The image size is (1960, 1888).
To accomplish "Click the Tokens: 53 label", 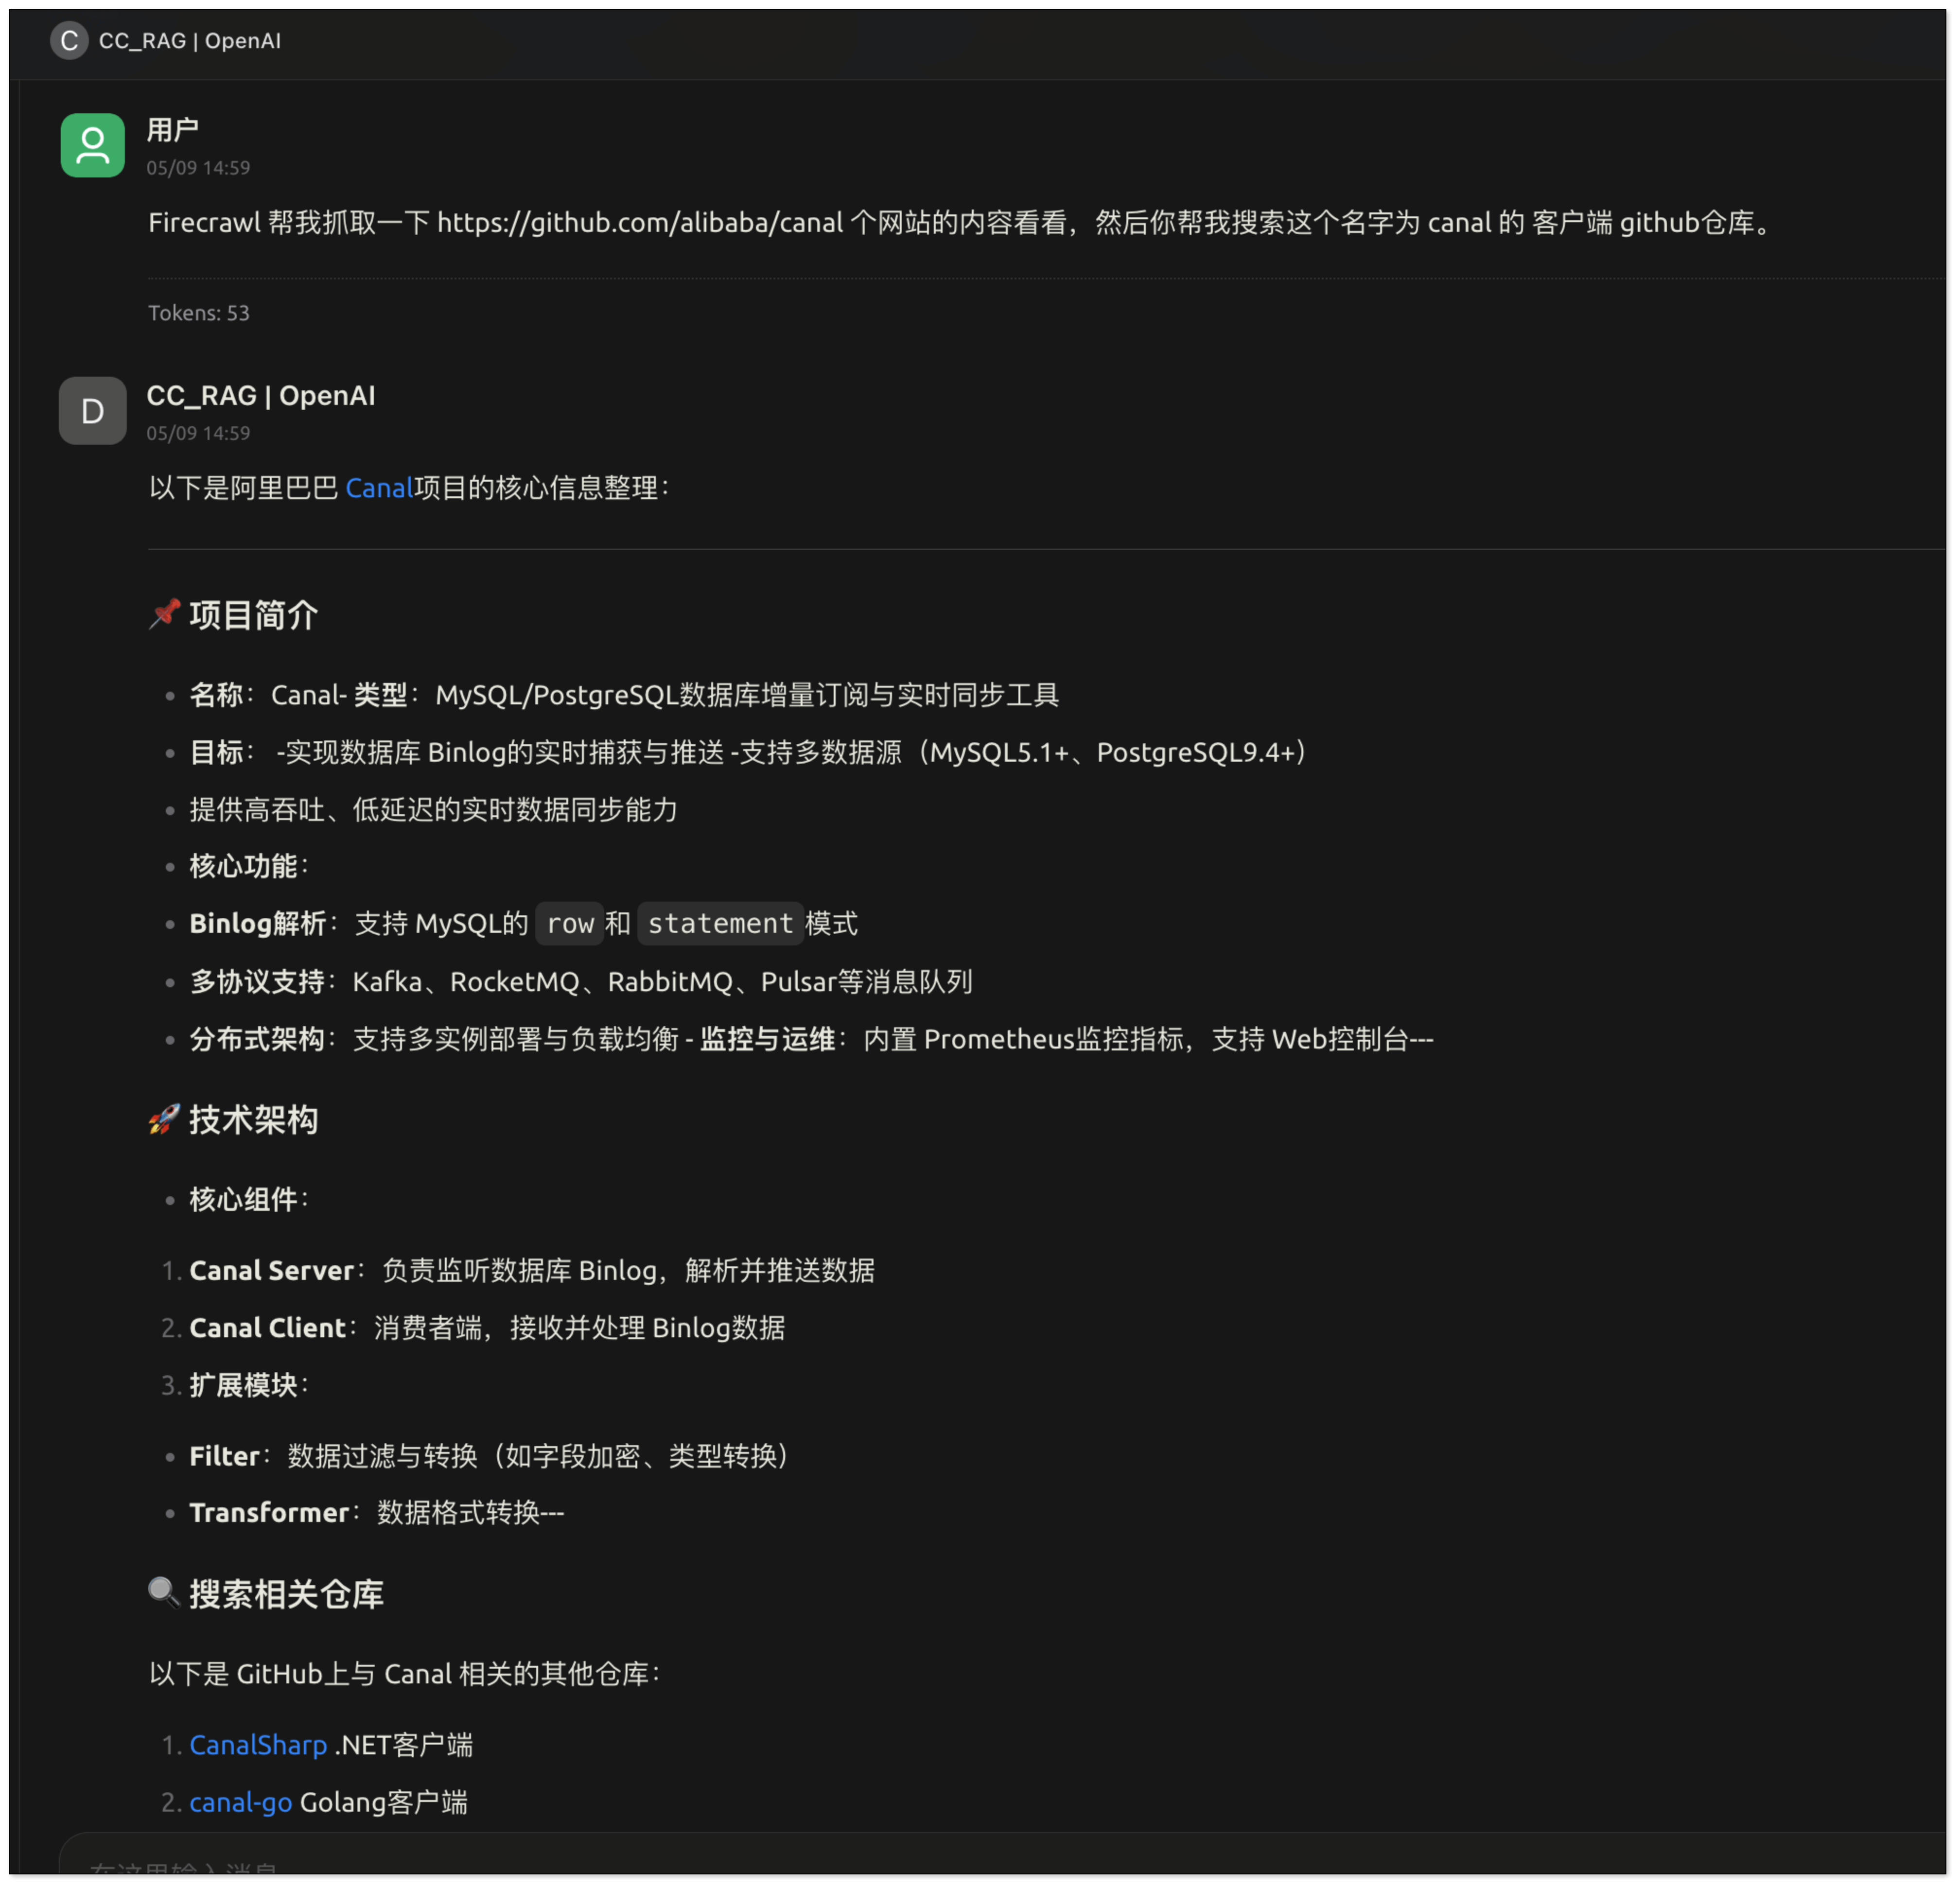I will click(199, 313).
